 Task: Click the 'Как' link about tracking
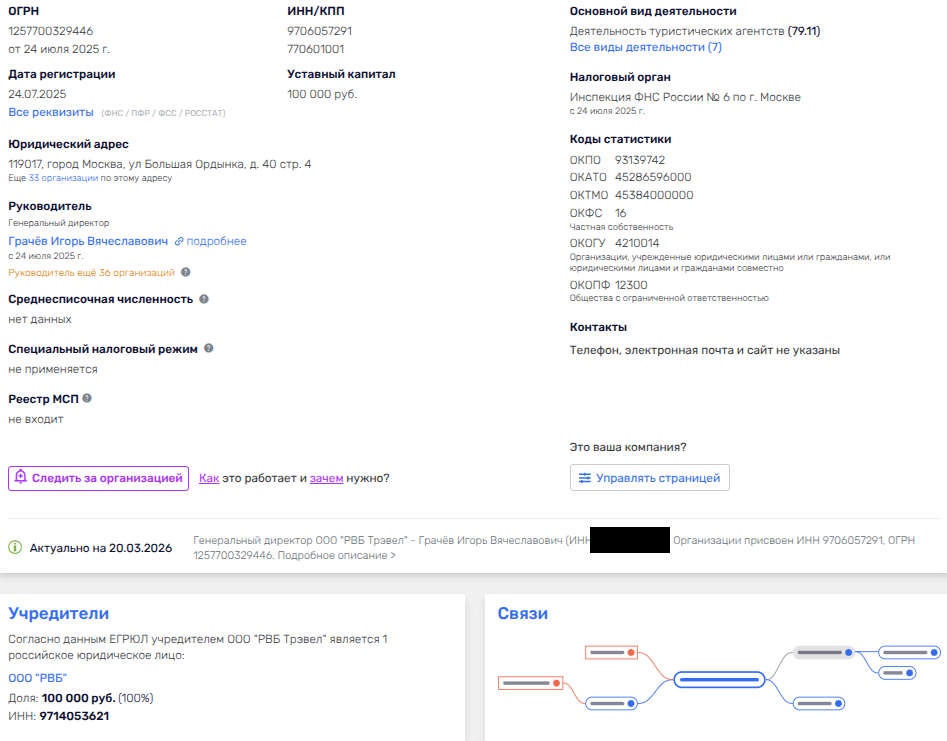(208, 478)
